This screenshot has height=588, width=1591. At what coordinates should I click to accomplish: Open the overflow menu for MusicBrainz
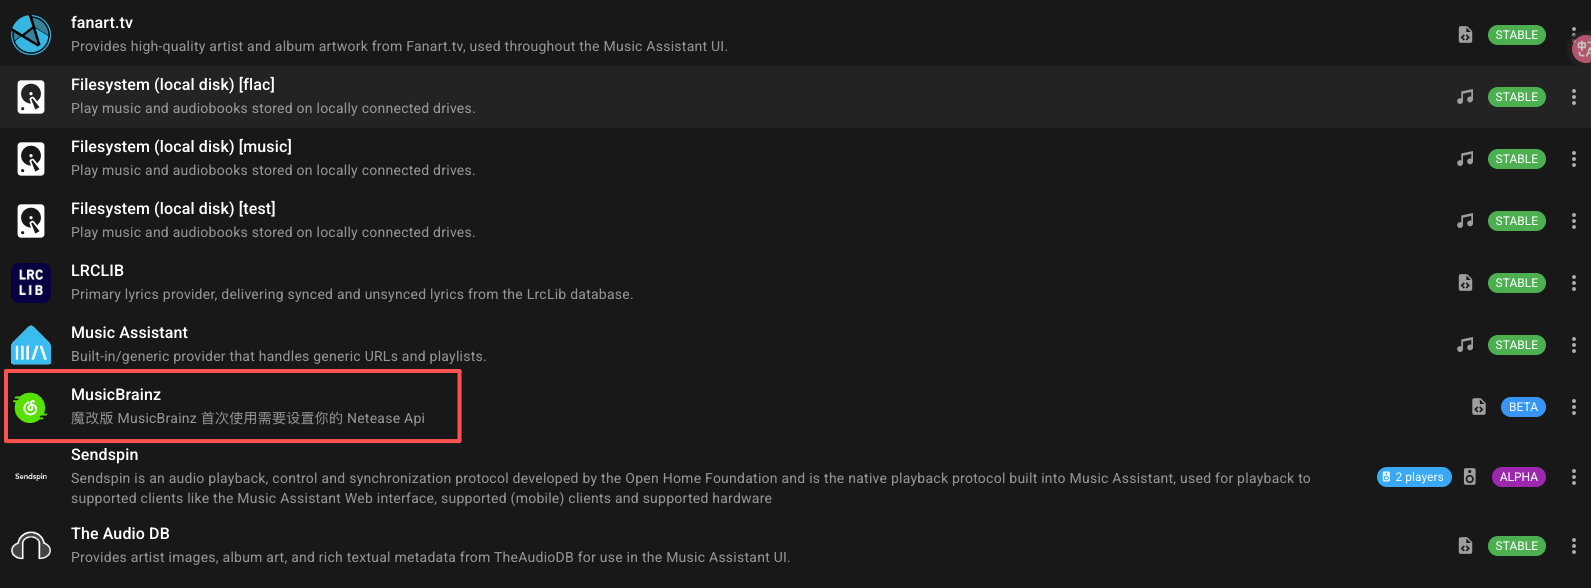(1575, 406)
